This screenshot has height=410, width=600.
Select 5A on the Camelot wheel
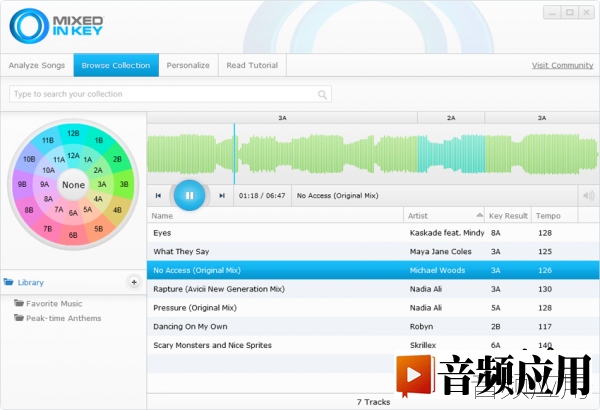tap(88, 209)
